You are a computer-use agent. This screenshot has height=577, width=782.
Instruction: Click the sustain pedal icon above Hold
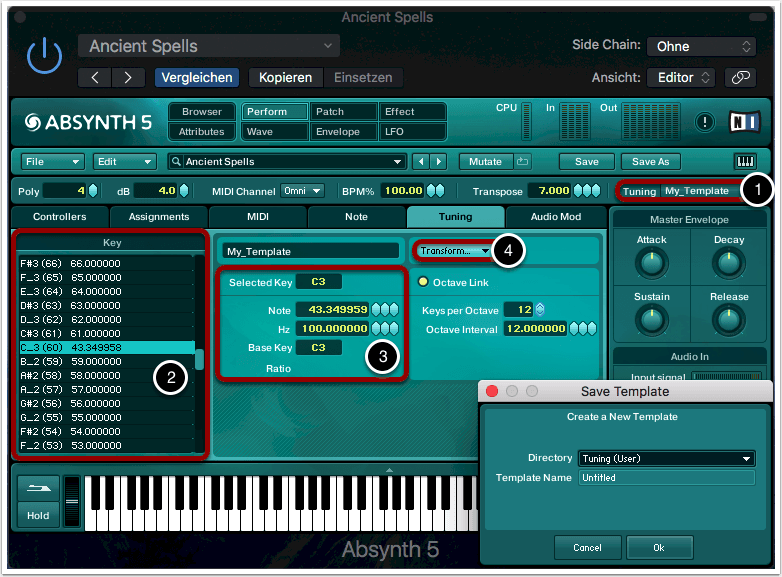pyautogui.click(x=37, y=490)
